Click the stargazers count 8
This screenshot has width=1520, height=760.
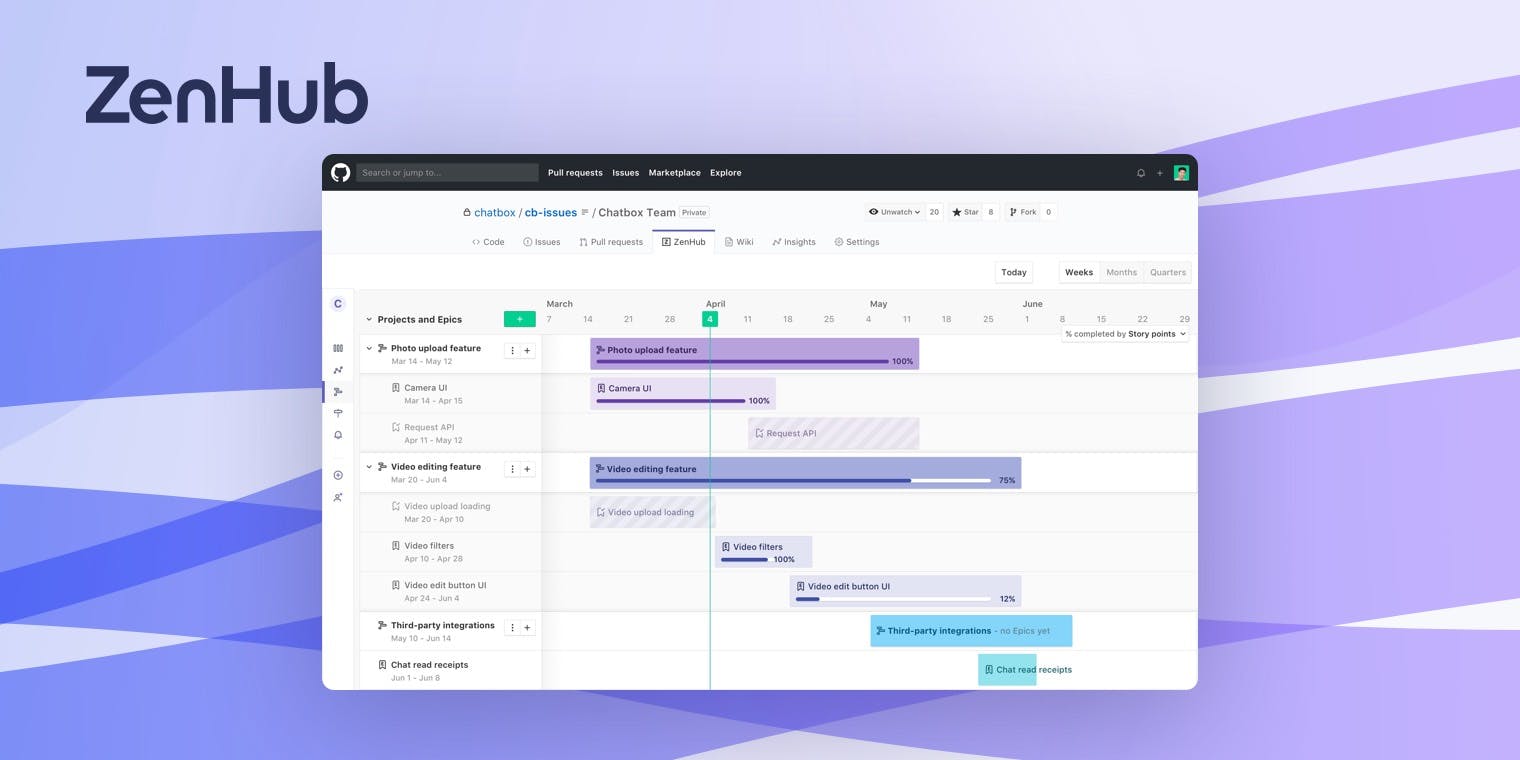(991, 212)
